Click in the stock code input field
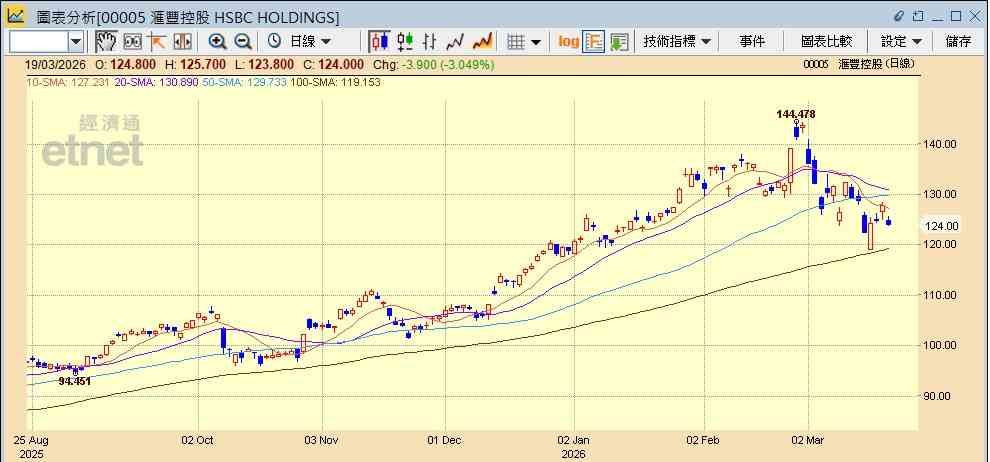This screenshot has width=990, height=462. [x=38, y=42]
